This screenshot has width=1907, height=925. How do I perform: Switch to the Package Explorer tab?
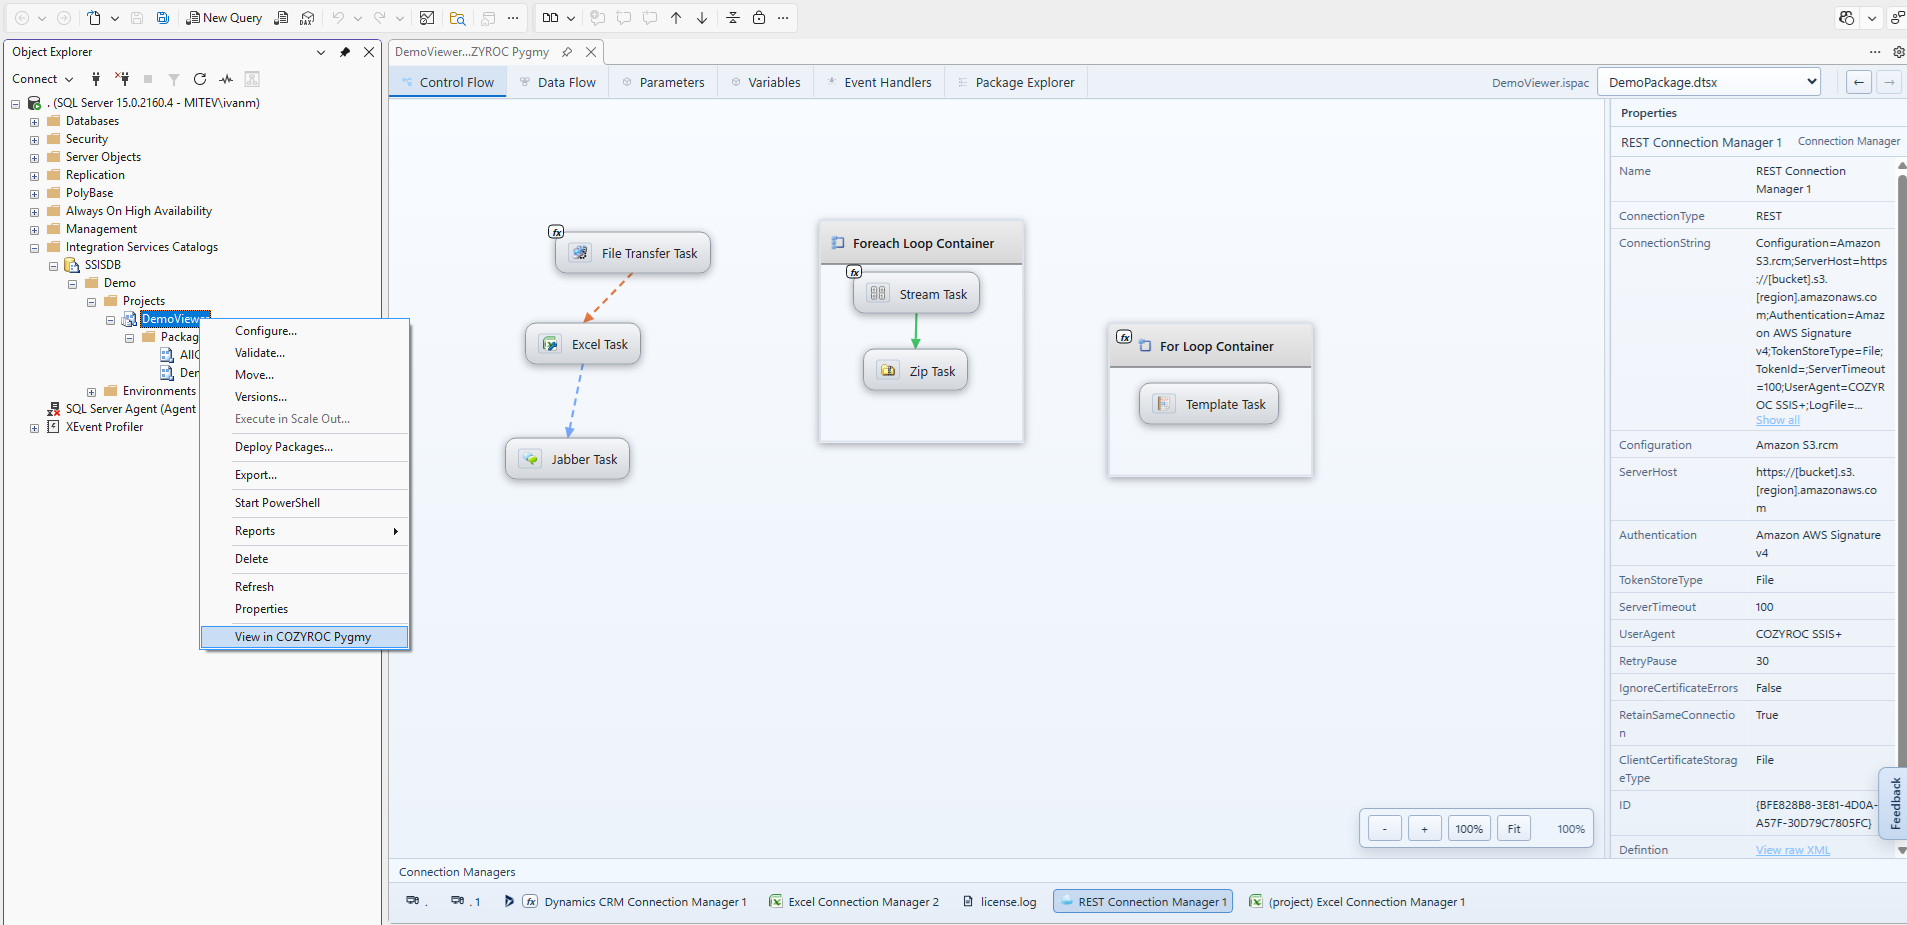click(x=1015, y=83)
